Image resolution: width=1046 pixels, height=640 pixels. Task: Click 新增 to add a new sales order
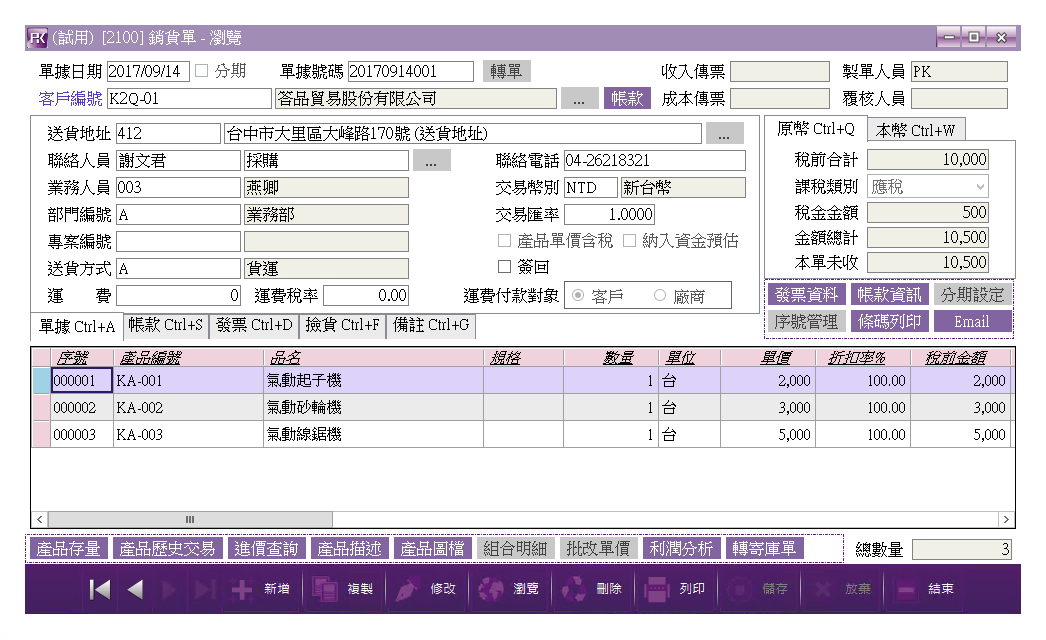pos(261,589)
